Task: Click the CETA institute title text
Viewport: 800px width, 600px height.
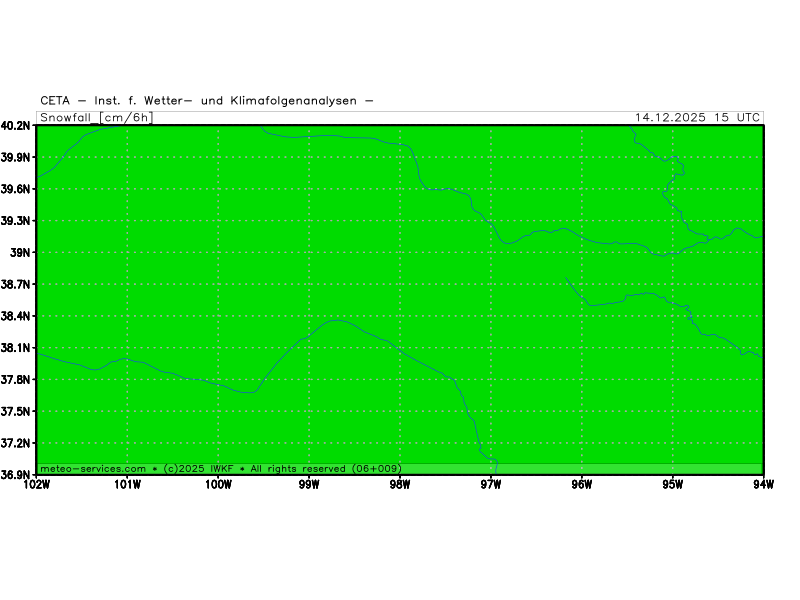Action: [x=207, y=100]
